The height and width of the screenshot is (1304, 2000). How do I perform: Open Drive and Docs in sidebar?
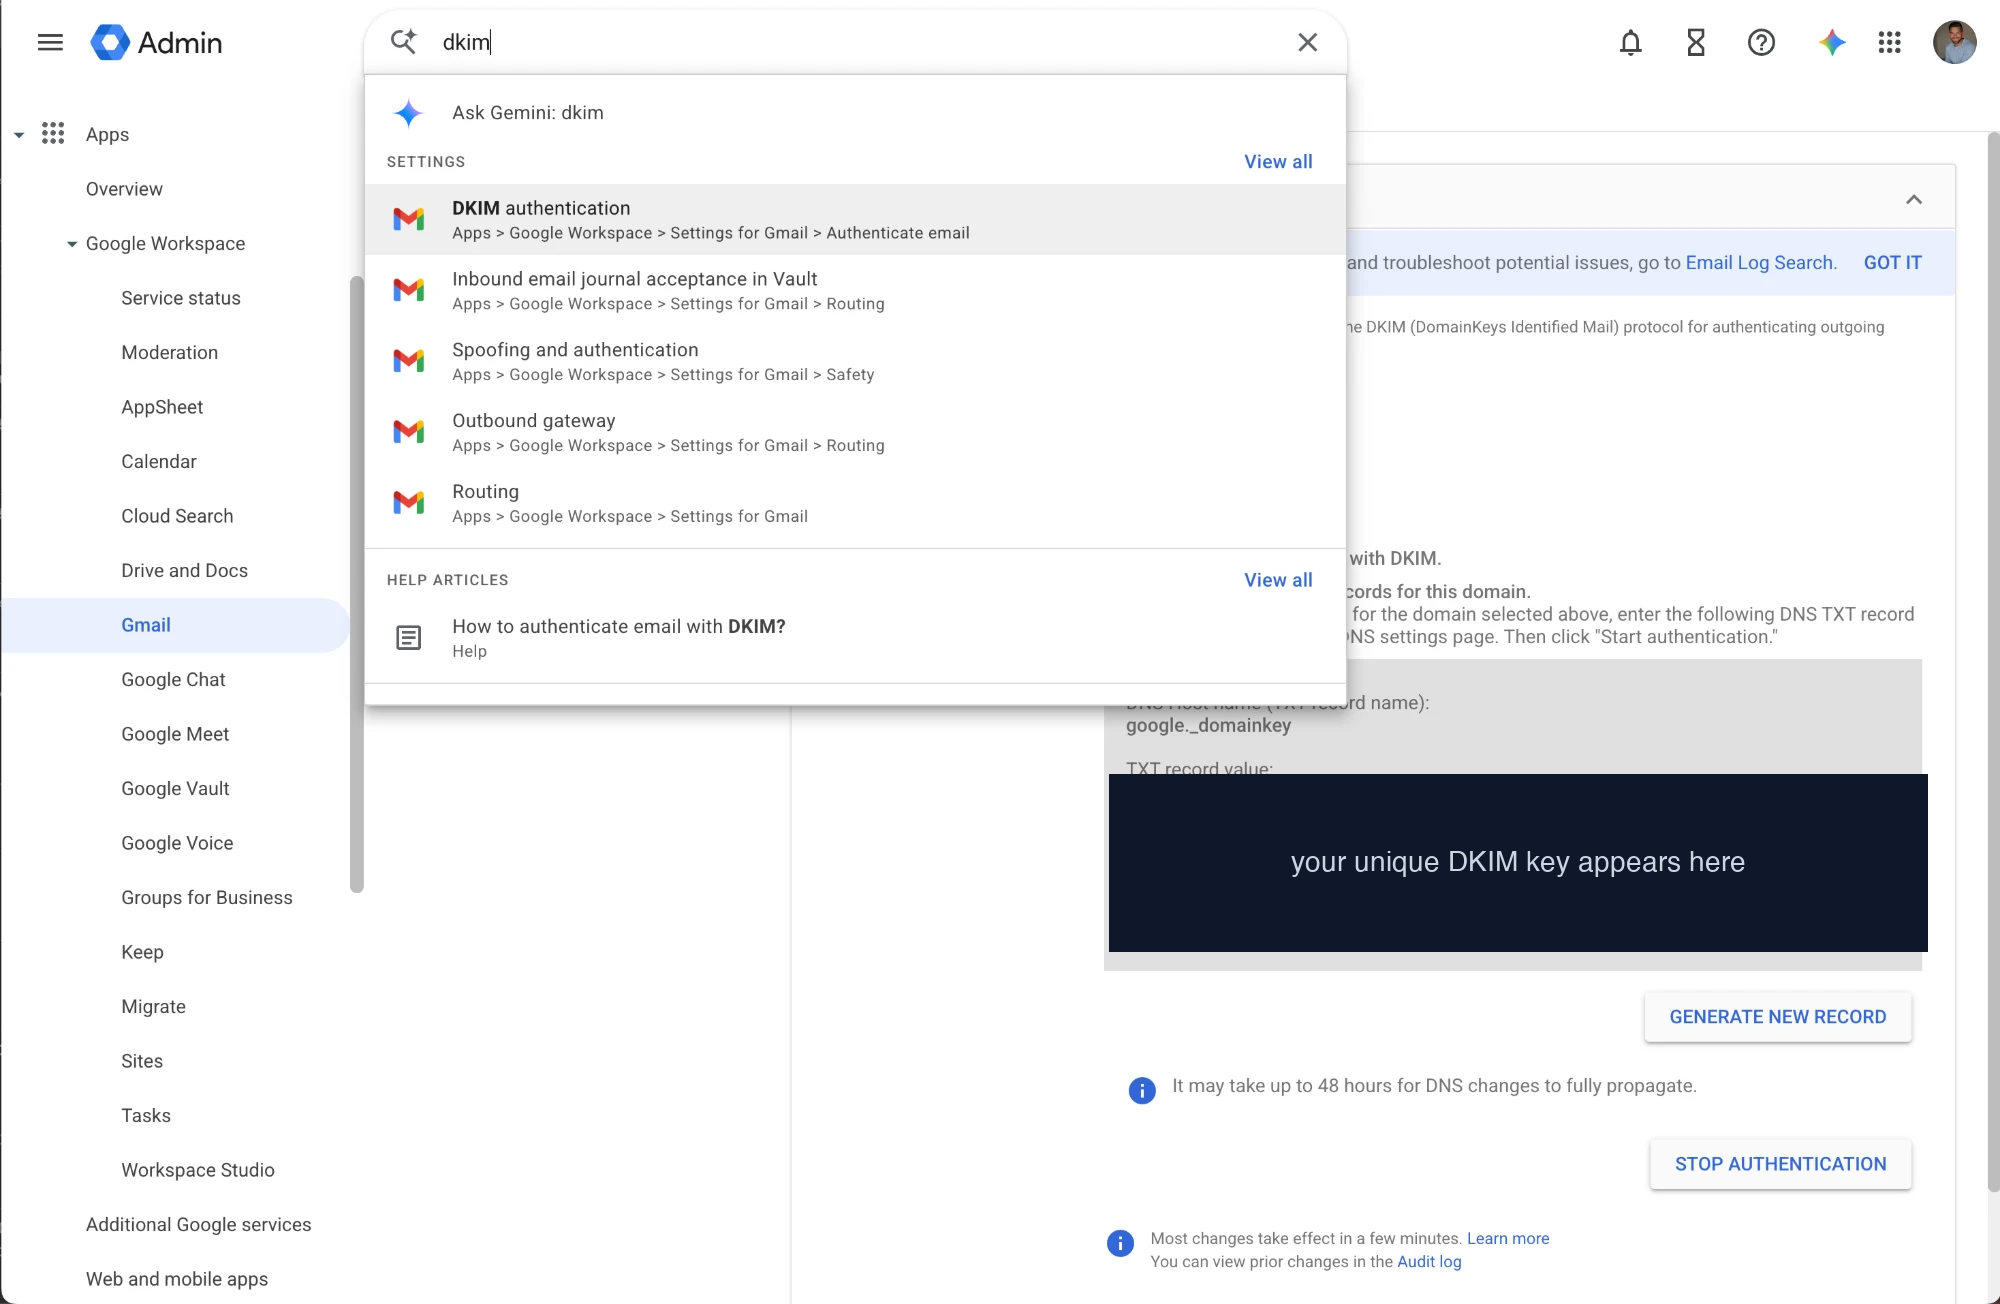(184, 571)
